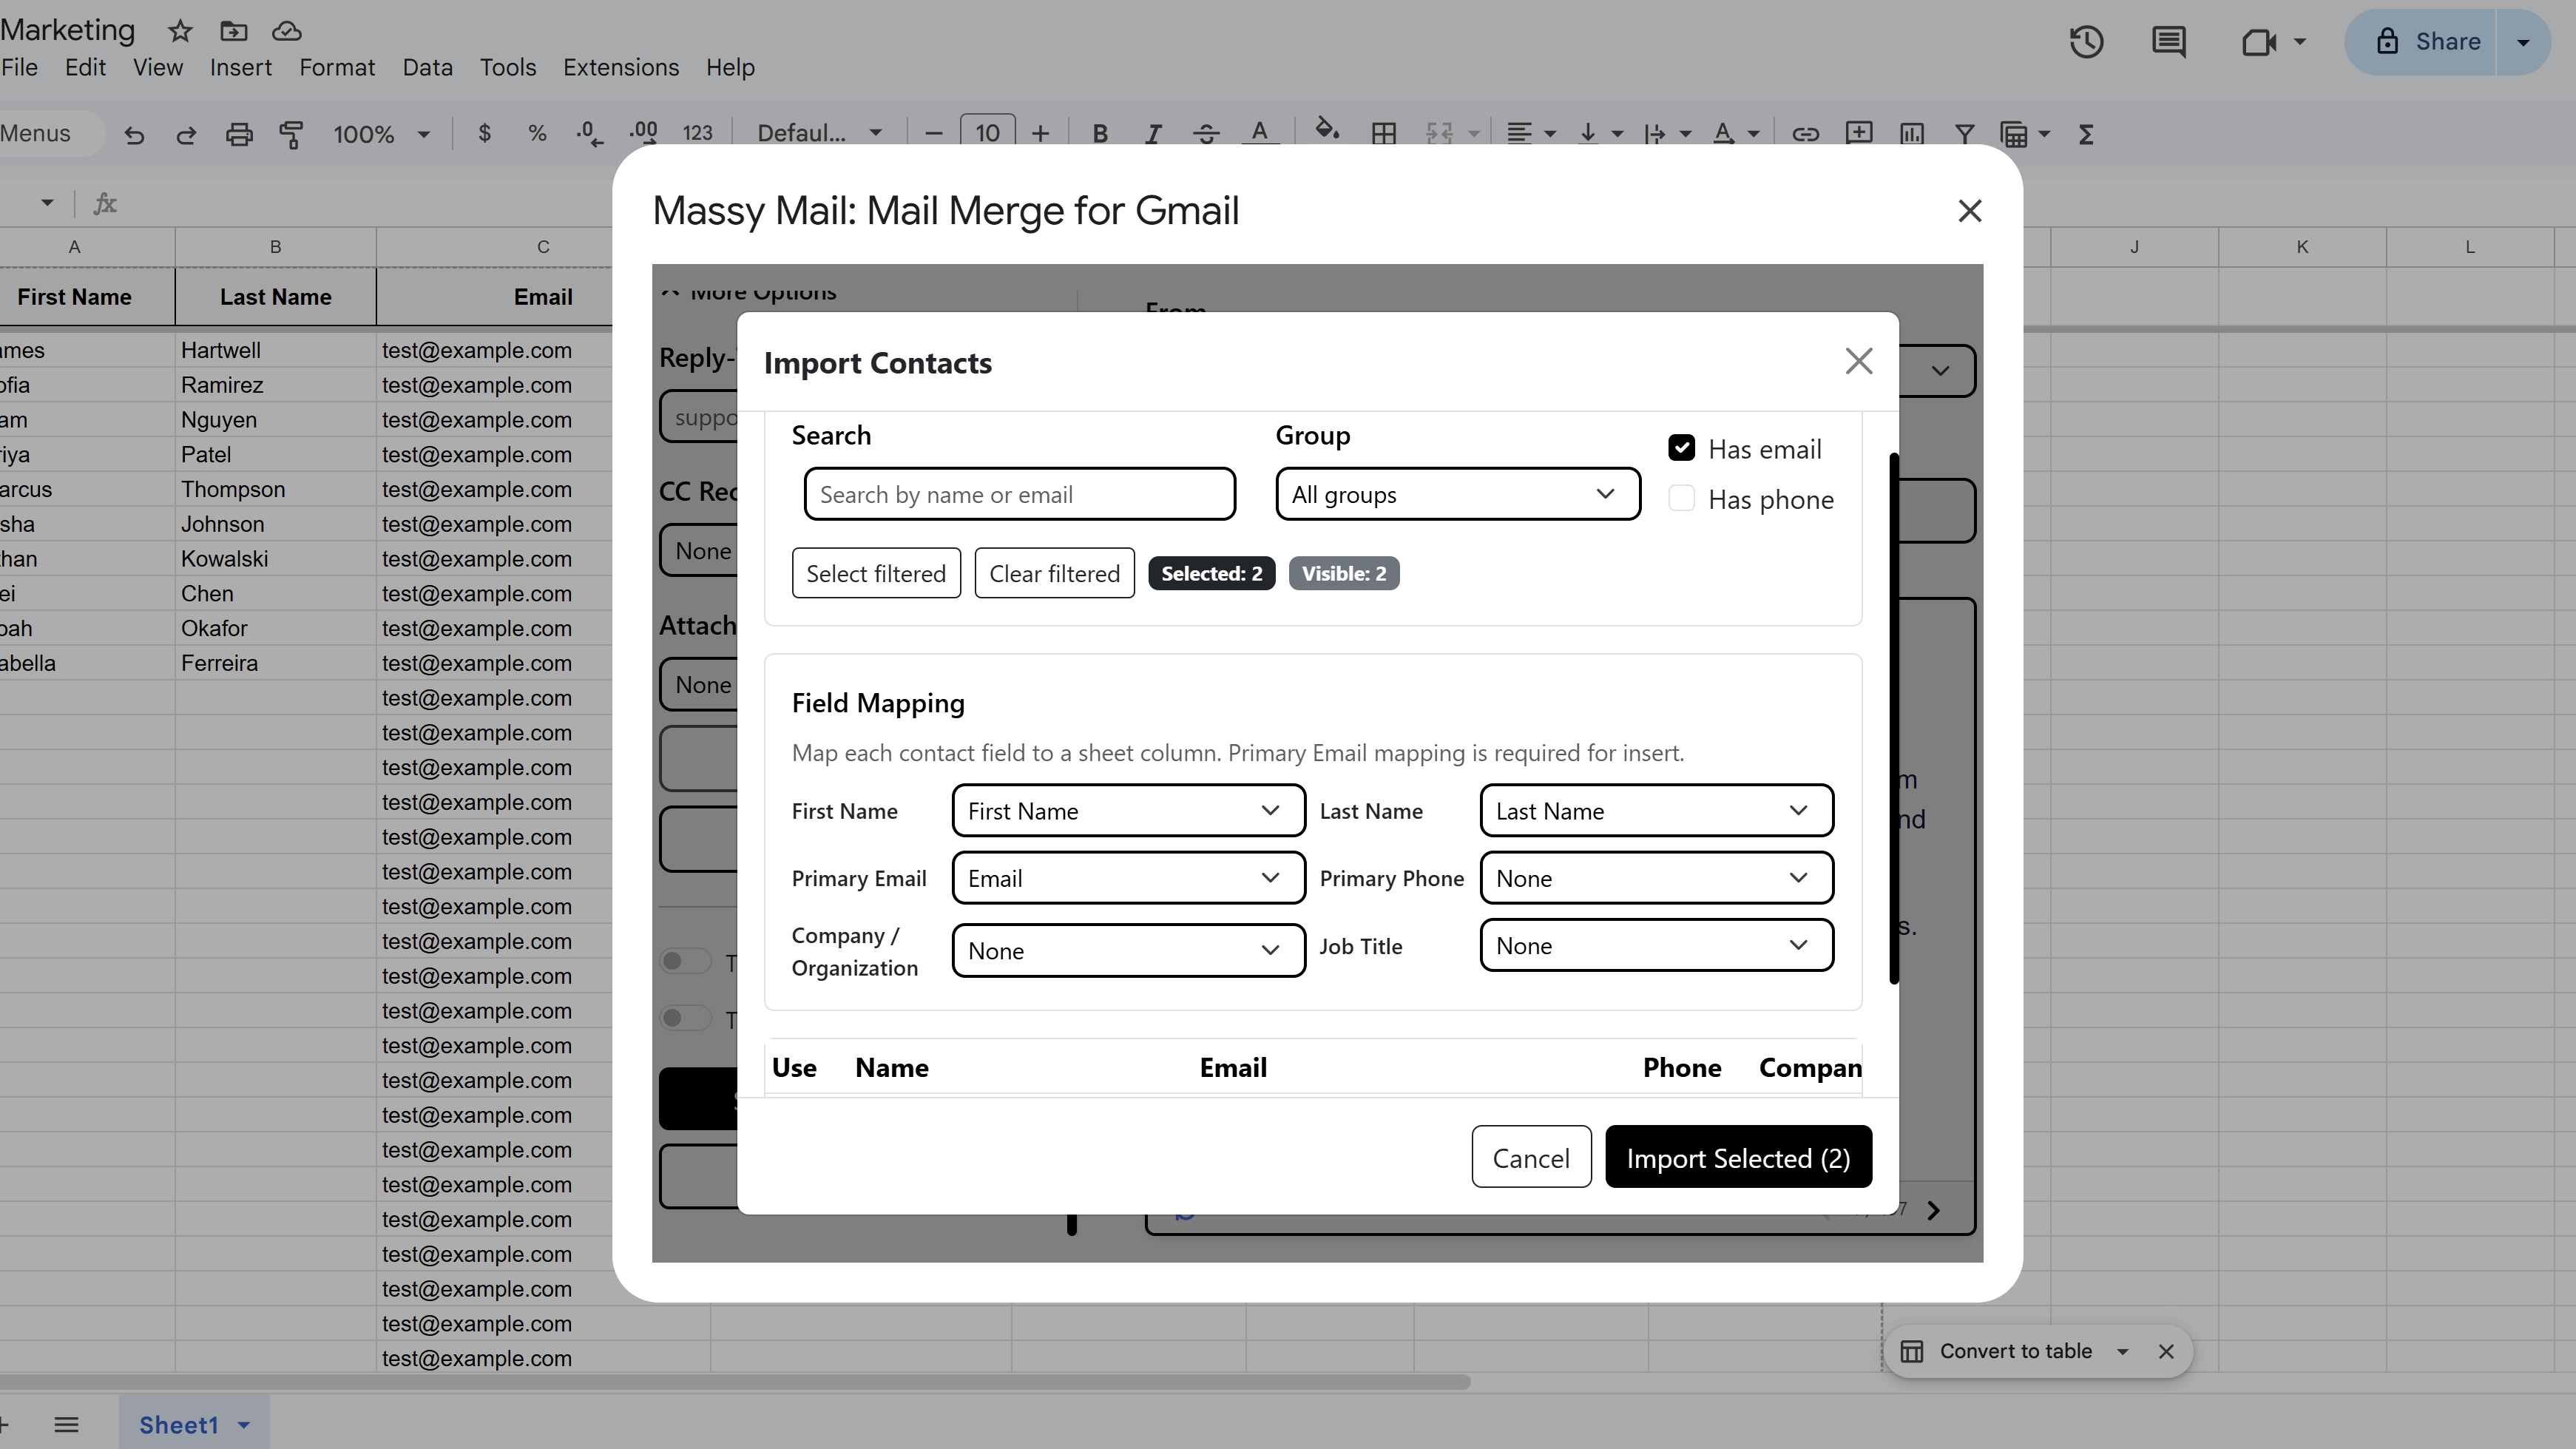Enable the Has phone checkbox
2576x1449 pixels.
(x=1681, y=497)
